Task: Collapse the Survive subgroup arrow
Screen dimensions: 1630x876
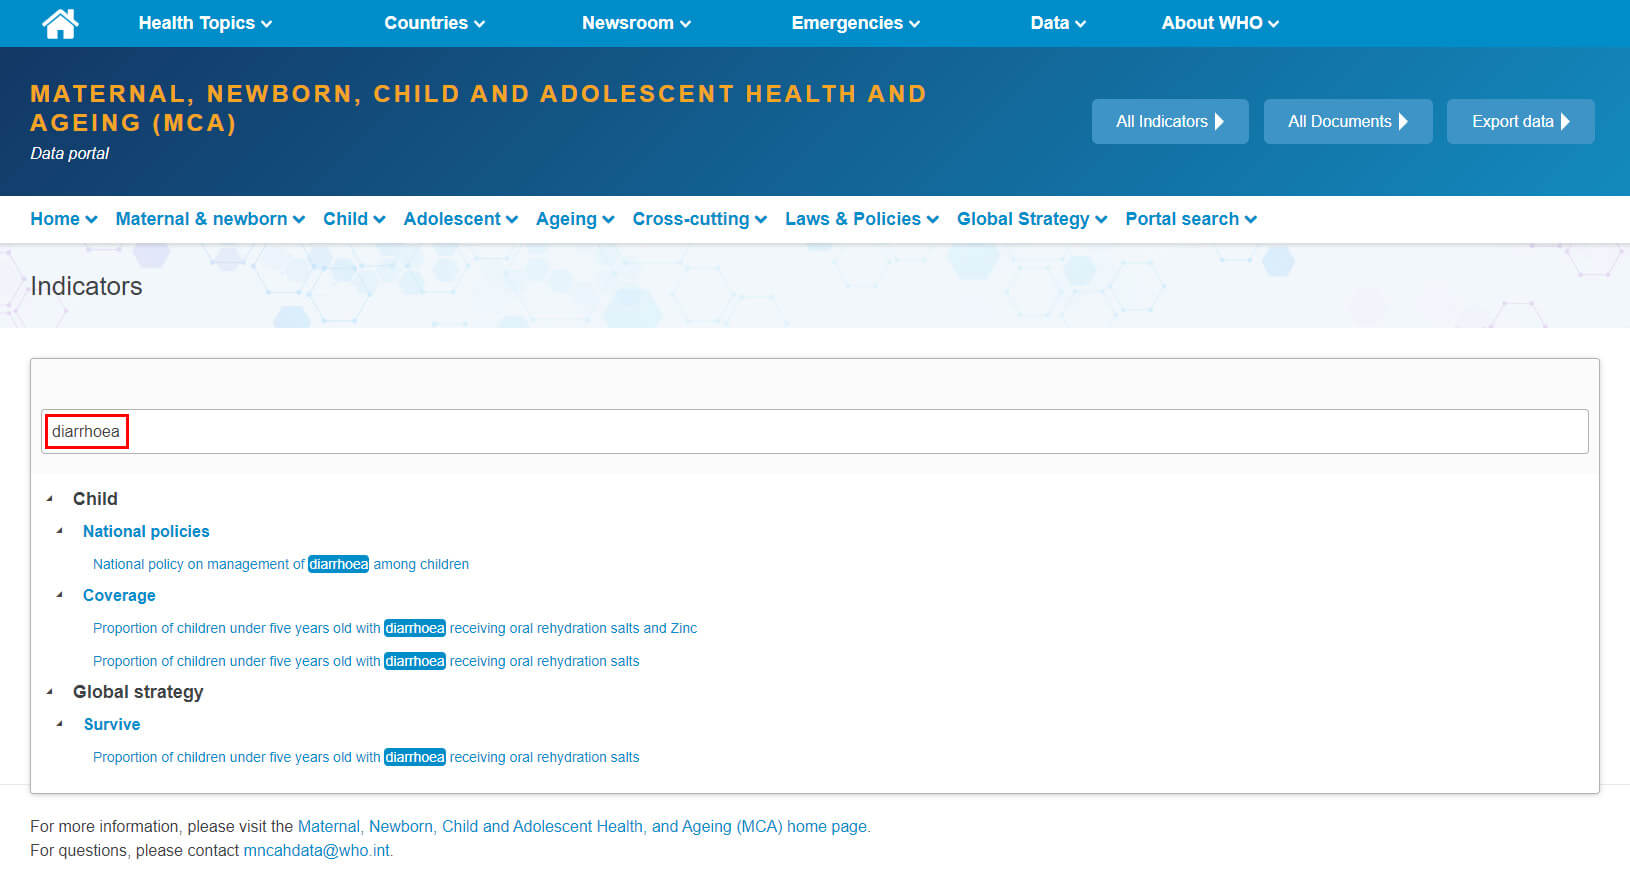Action: click(60, 724)
